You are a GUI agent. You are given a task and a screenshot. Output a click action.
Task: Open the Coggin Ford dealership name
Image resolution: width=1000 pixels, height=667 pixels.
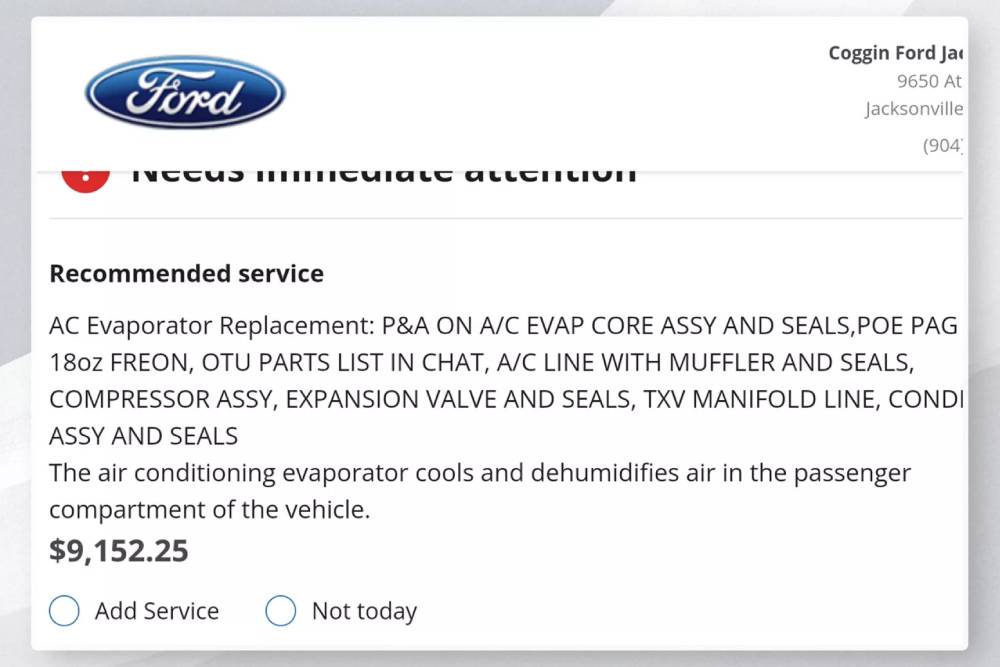[895, 54]
